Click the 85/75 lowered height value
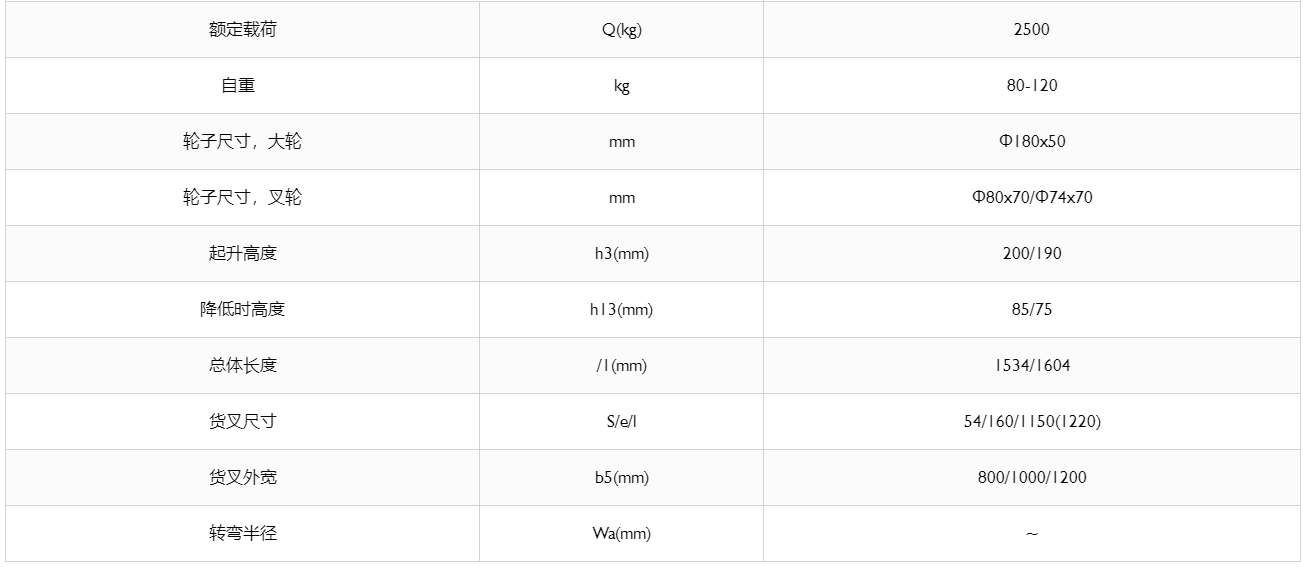The width and height of the screenshot is (1309, 570). (x=1032, y=309)
